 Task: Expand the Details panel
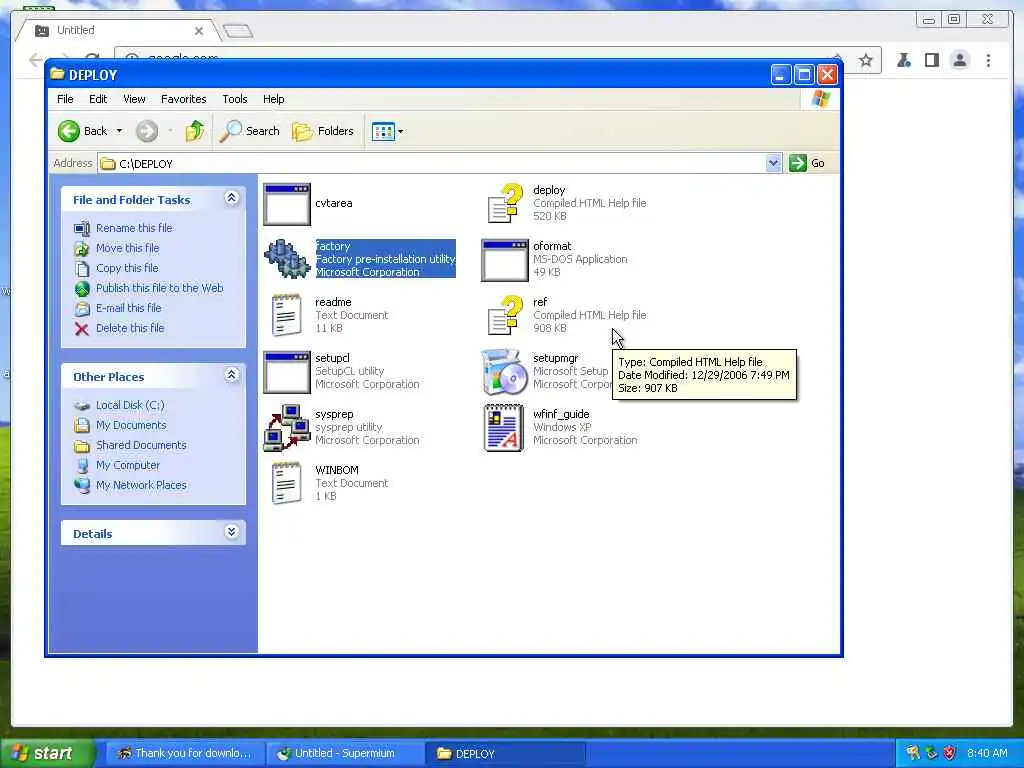232,532
